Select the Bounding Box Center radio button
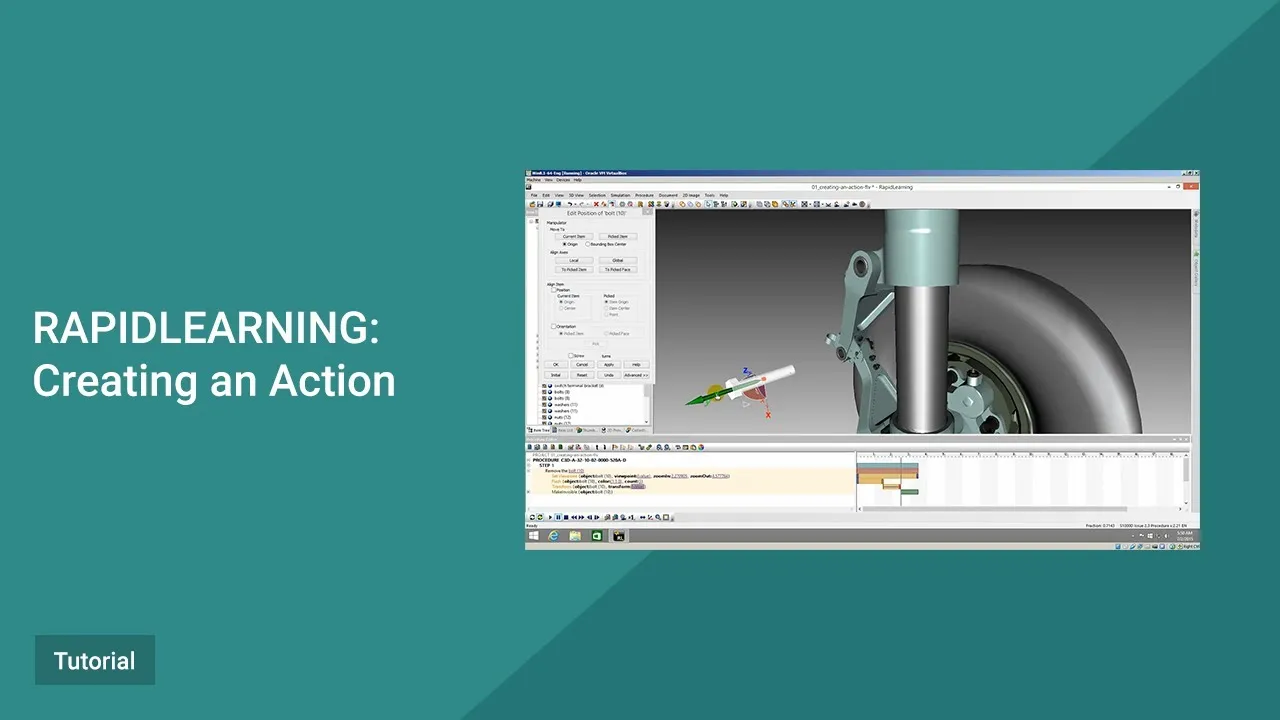Screen dimensions: 1280x720 (x=588, y=244)
